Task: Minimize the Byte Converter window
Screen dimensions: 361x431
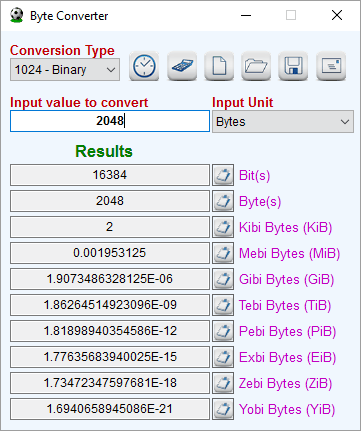Action: [246, 15]
